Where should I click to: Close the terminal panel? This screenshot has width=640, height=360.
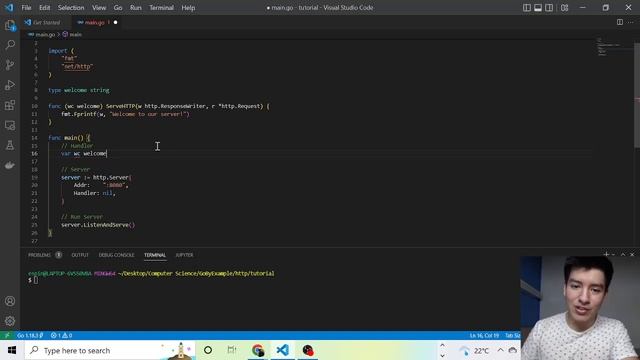[x=632, y=254]
